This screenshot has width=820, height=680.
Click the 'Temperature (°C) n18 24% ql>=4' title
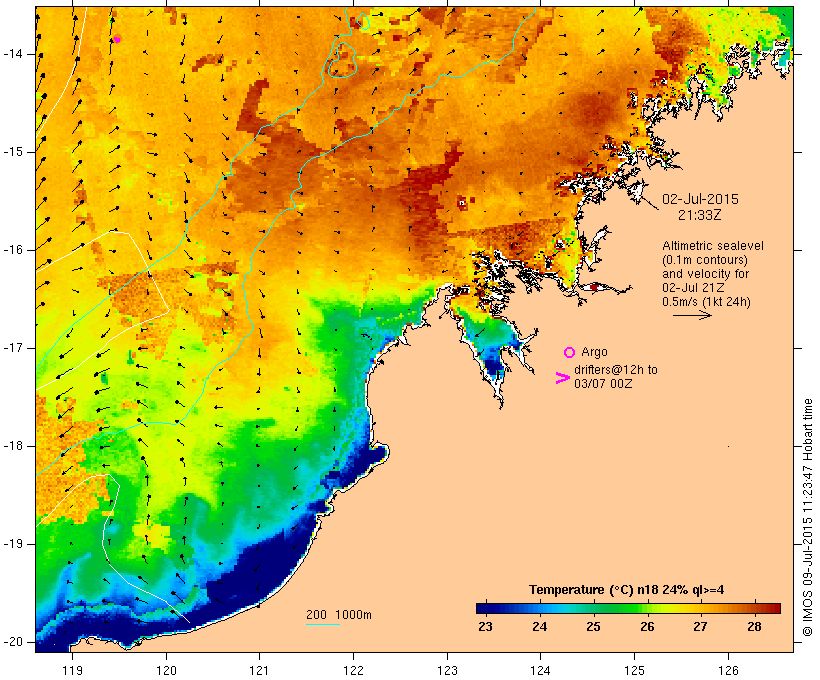627,590
